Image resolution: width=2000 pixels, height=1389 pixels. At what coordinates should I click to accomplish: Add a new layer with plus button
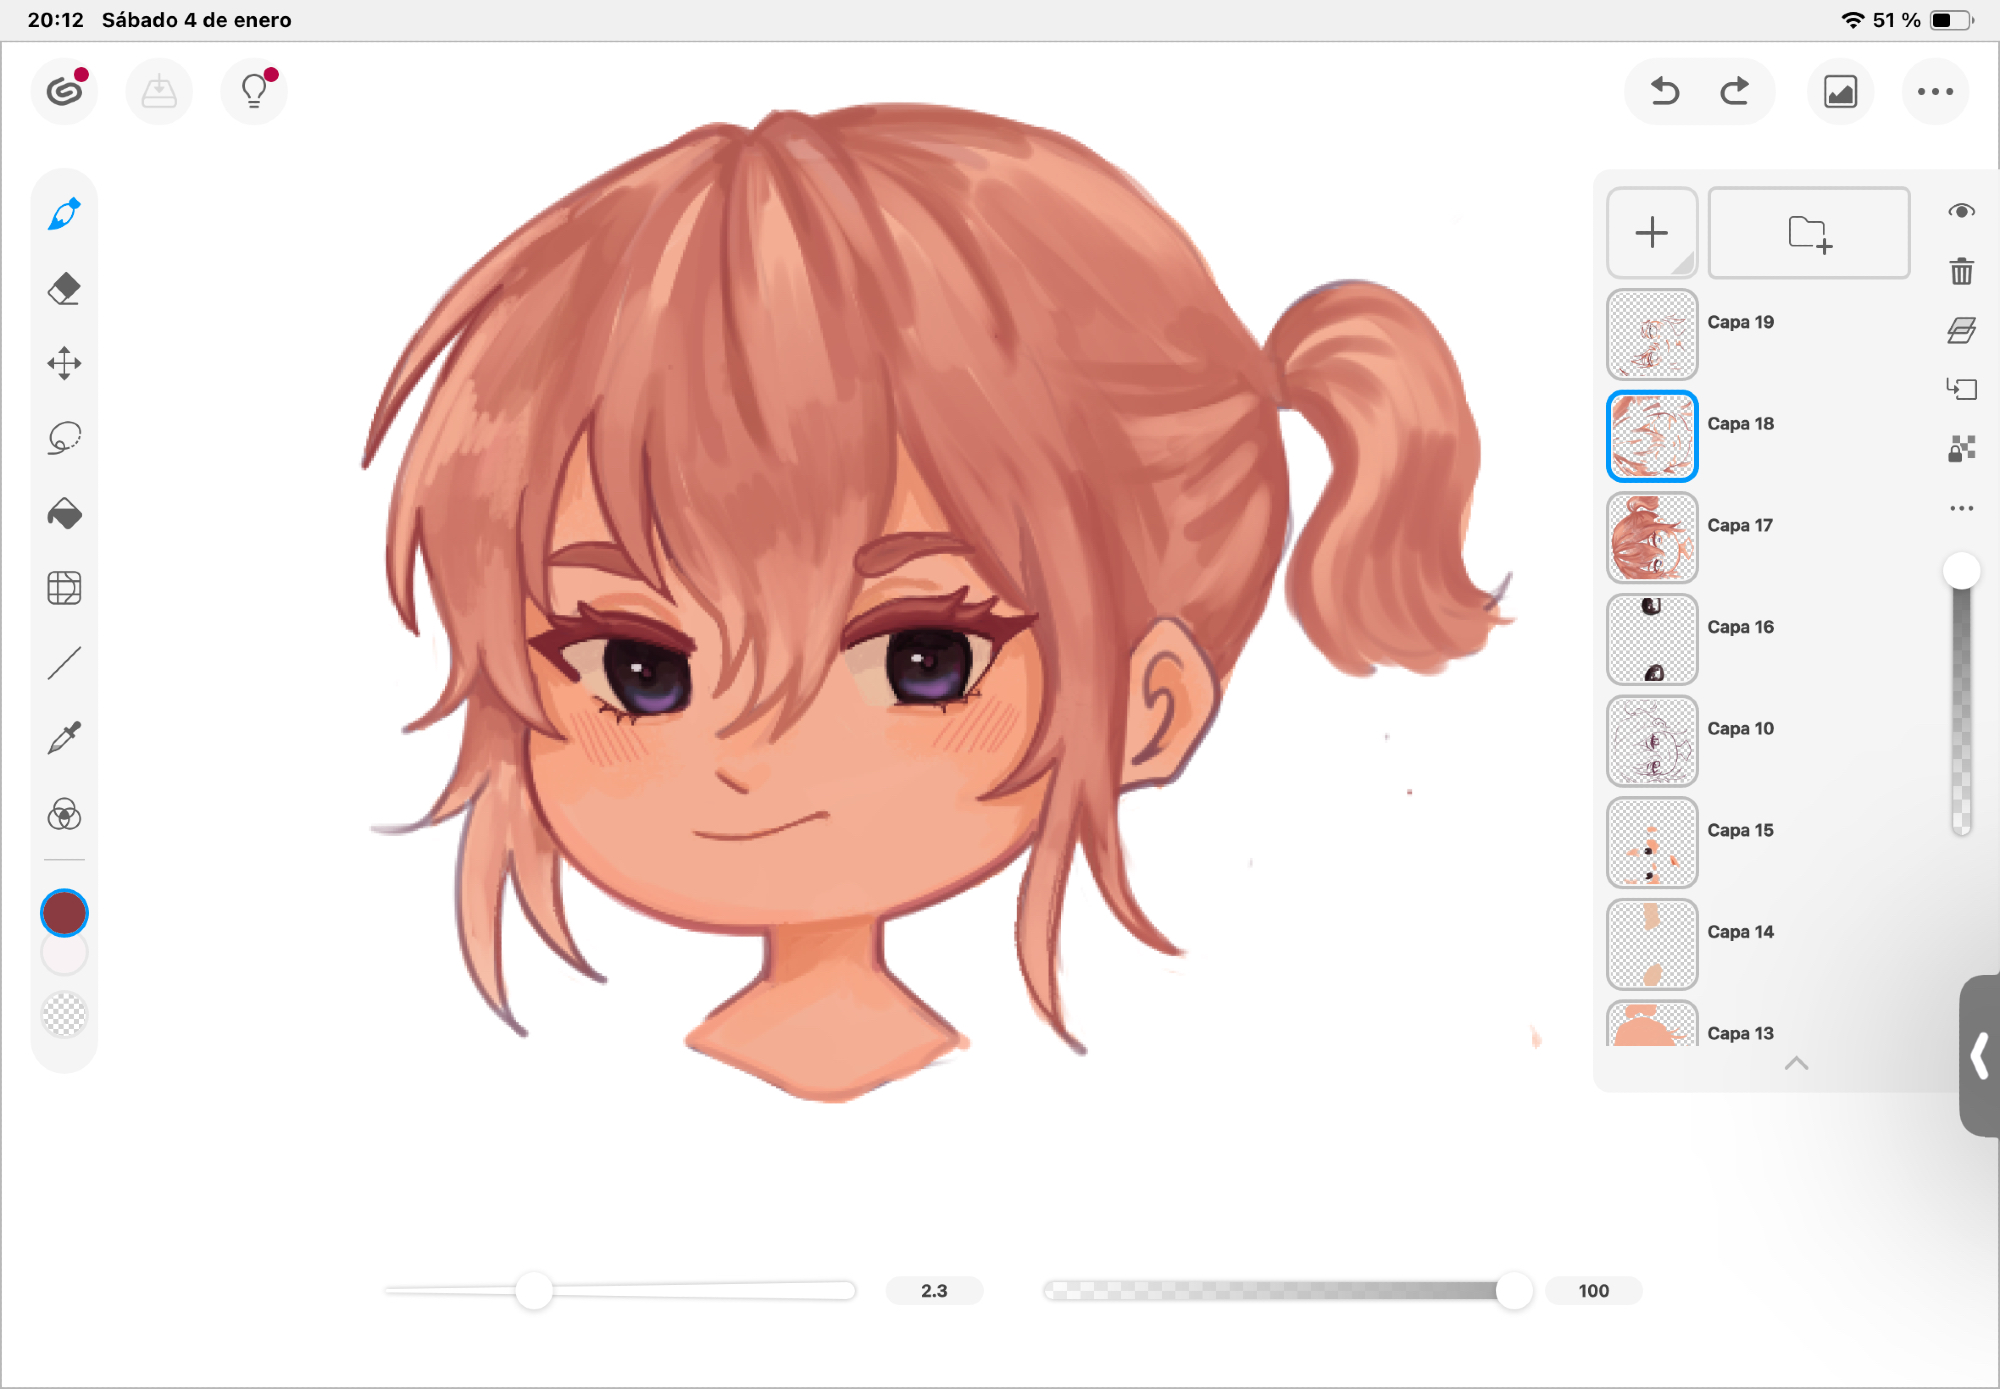pos(1651,233)
